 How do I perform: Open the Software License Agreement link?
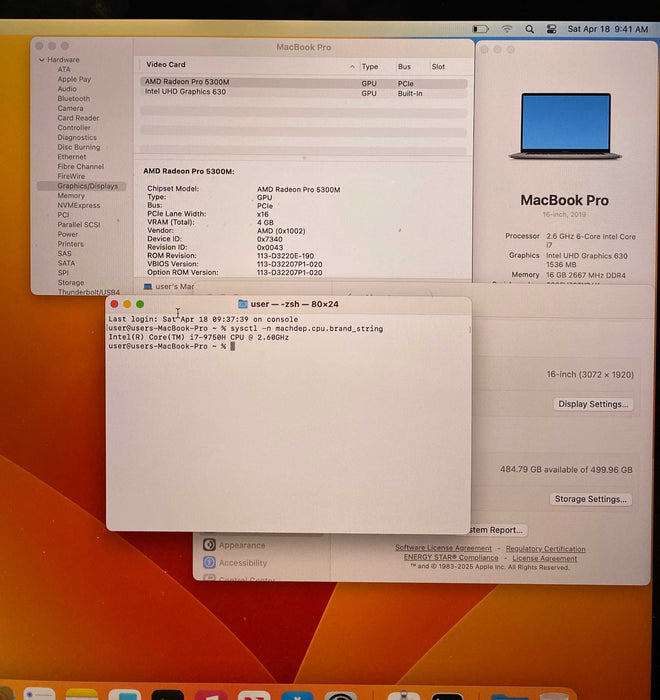coord(443,548)
